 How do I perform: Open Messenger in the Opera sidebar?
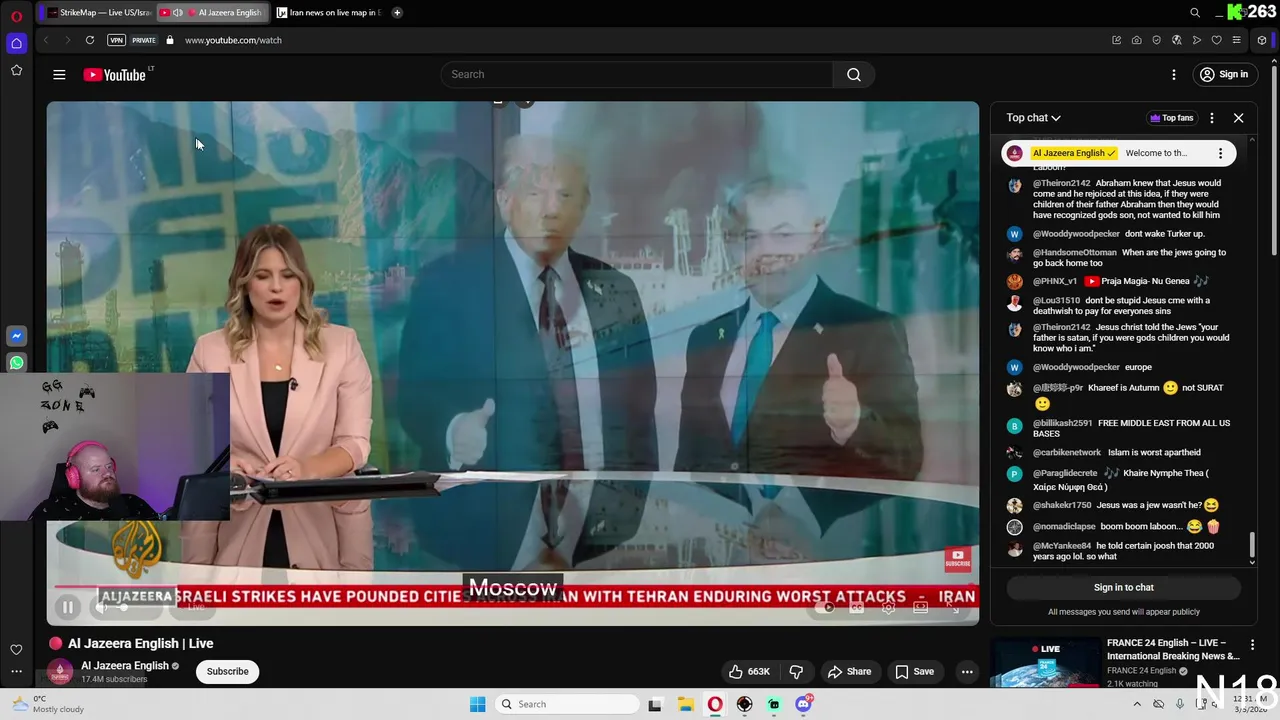[16, 336]
